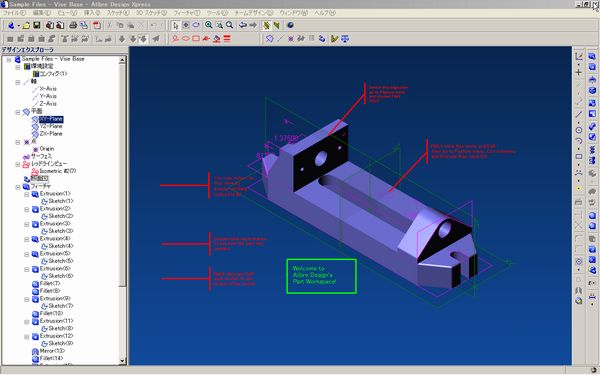Viewport: 600px width, 375px height.
Task: Save with the floppy disk icon
Action: point(37,25)
